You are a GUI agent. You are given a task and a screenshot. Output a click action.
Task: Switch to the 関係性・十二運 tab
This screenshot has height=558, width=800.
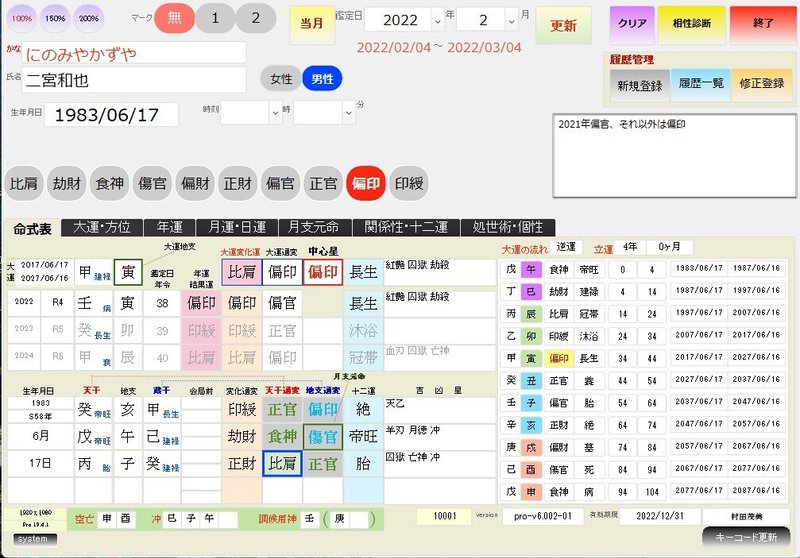click(x=406, y=227)
